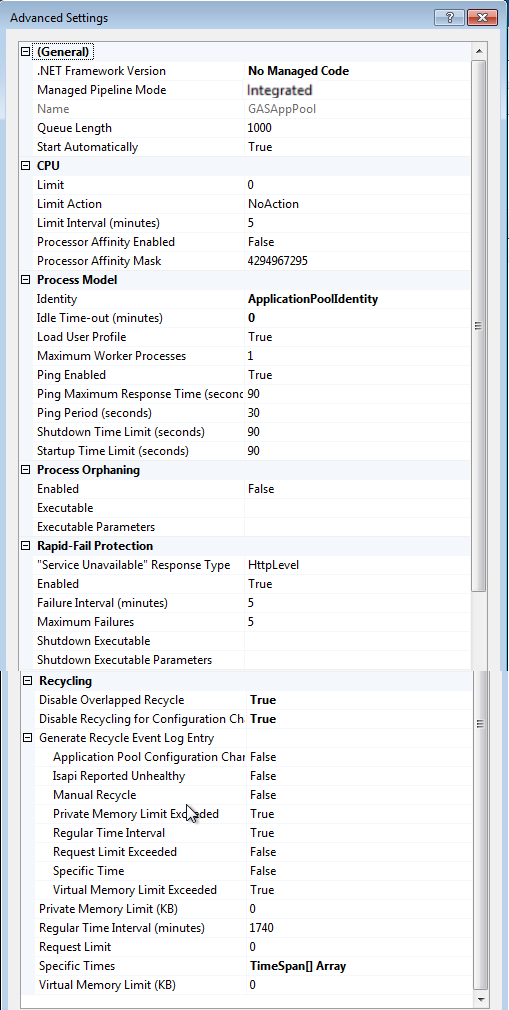Click Processor Affinity Mask value 4294967295
Image resolution: width=509 pixels, height=1010 pixels.
coord(278,261)
